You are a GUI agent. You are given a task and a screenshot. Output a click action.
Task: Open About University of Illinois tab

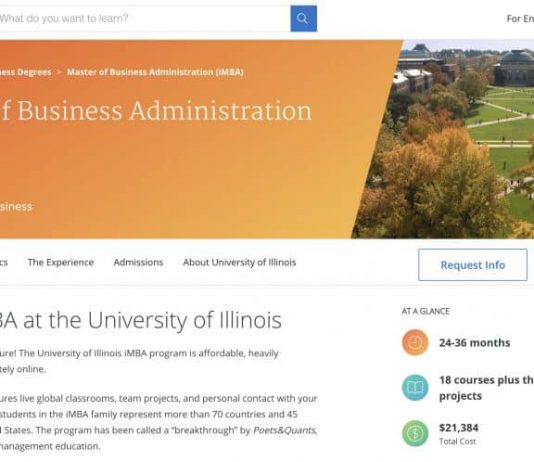[x=239, y=262]
